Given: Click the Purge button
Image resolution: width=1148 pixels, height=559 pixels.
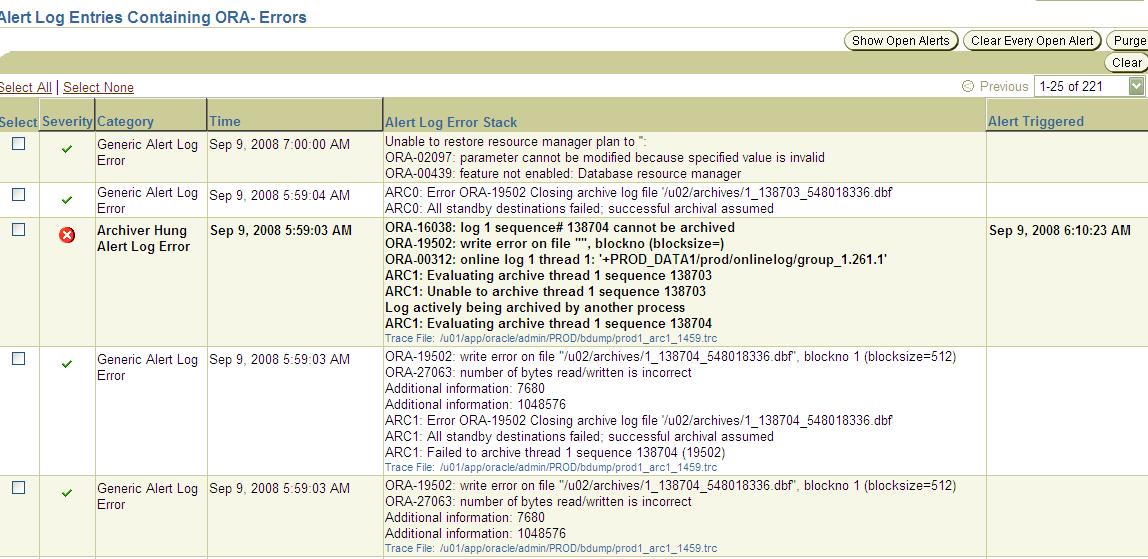Looking at the screenshot, I should coord(1128,41).
